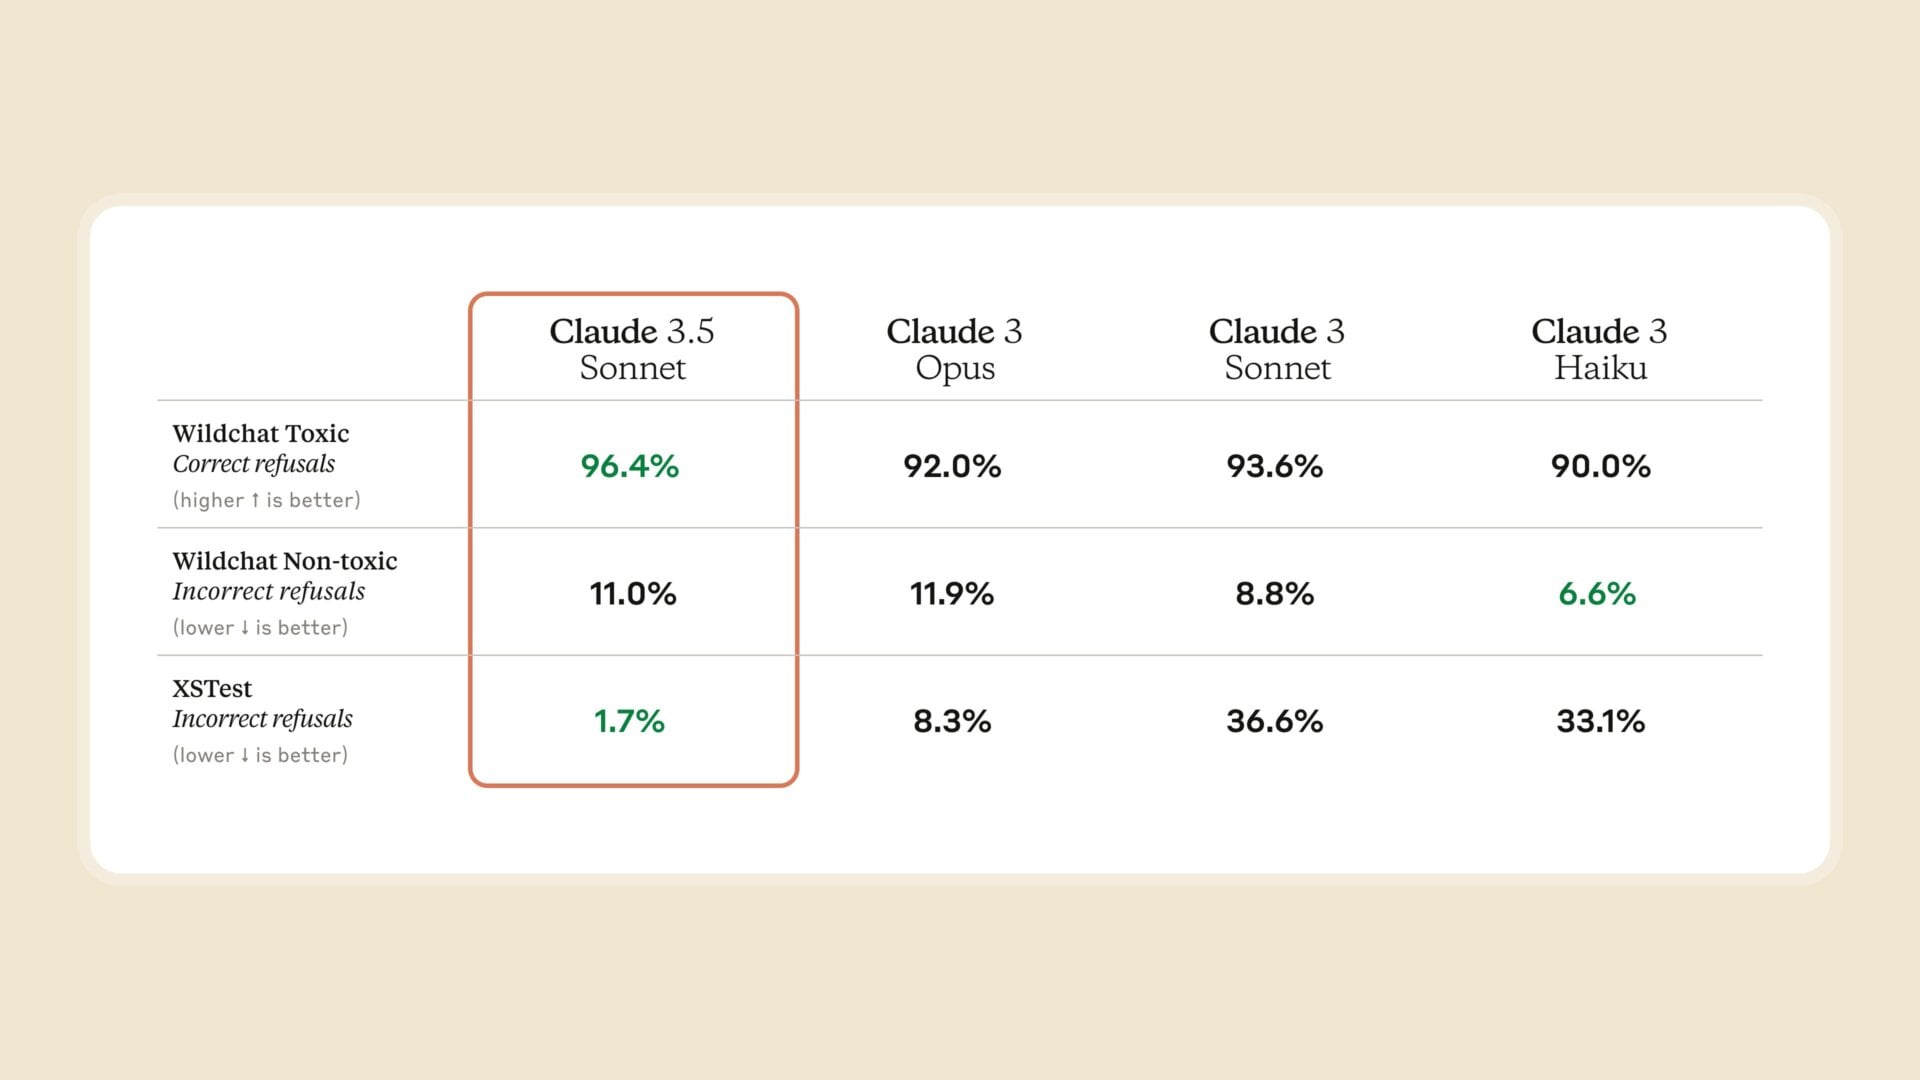Click the XSTest row label
The image size is (1920, 1080).
(x=212, y=689)
